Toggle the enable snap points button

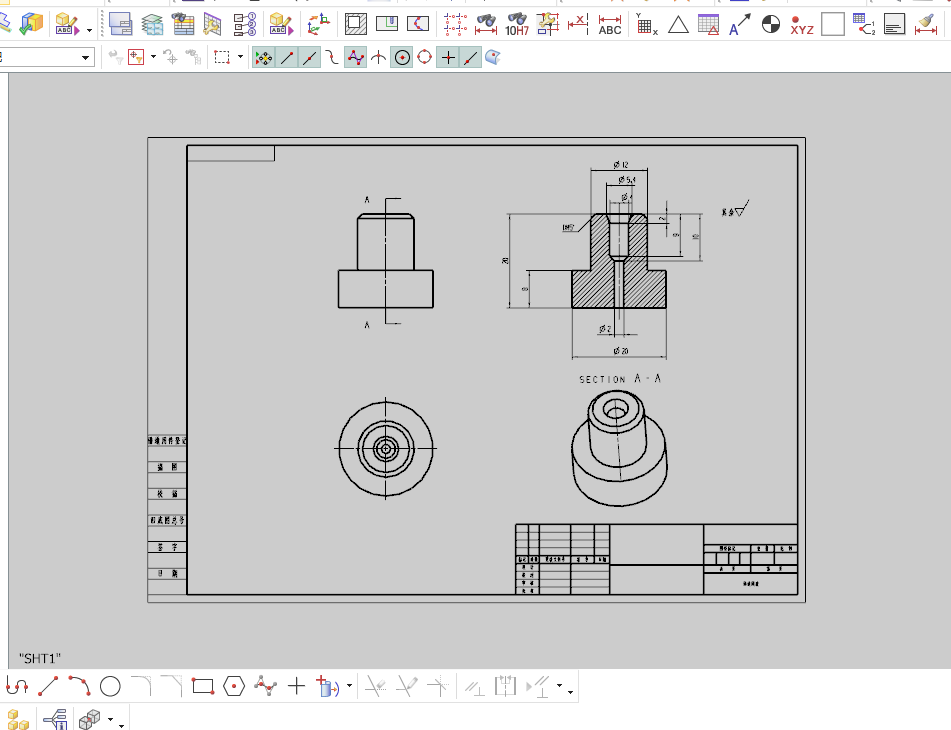263,58
